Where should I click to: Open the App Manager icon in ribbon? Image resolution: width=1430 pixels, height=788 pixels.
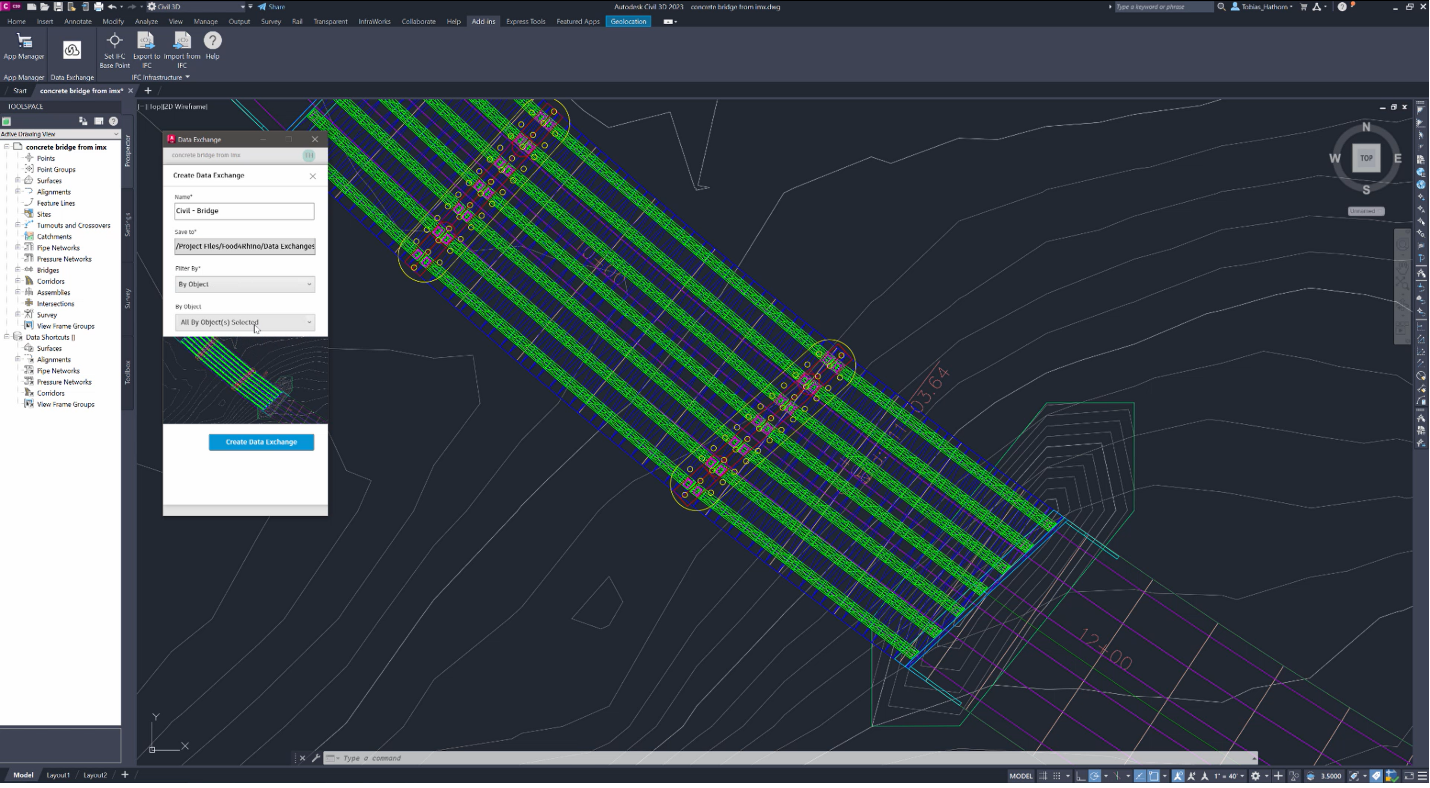(x=24, y=41)
